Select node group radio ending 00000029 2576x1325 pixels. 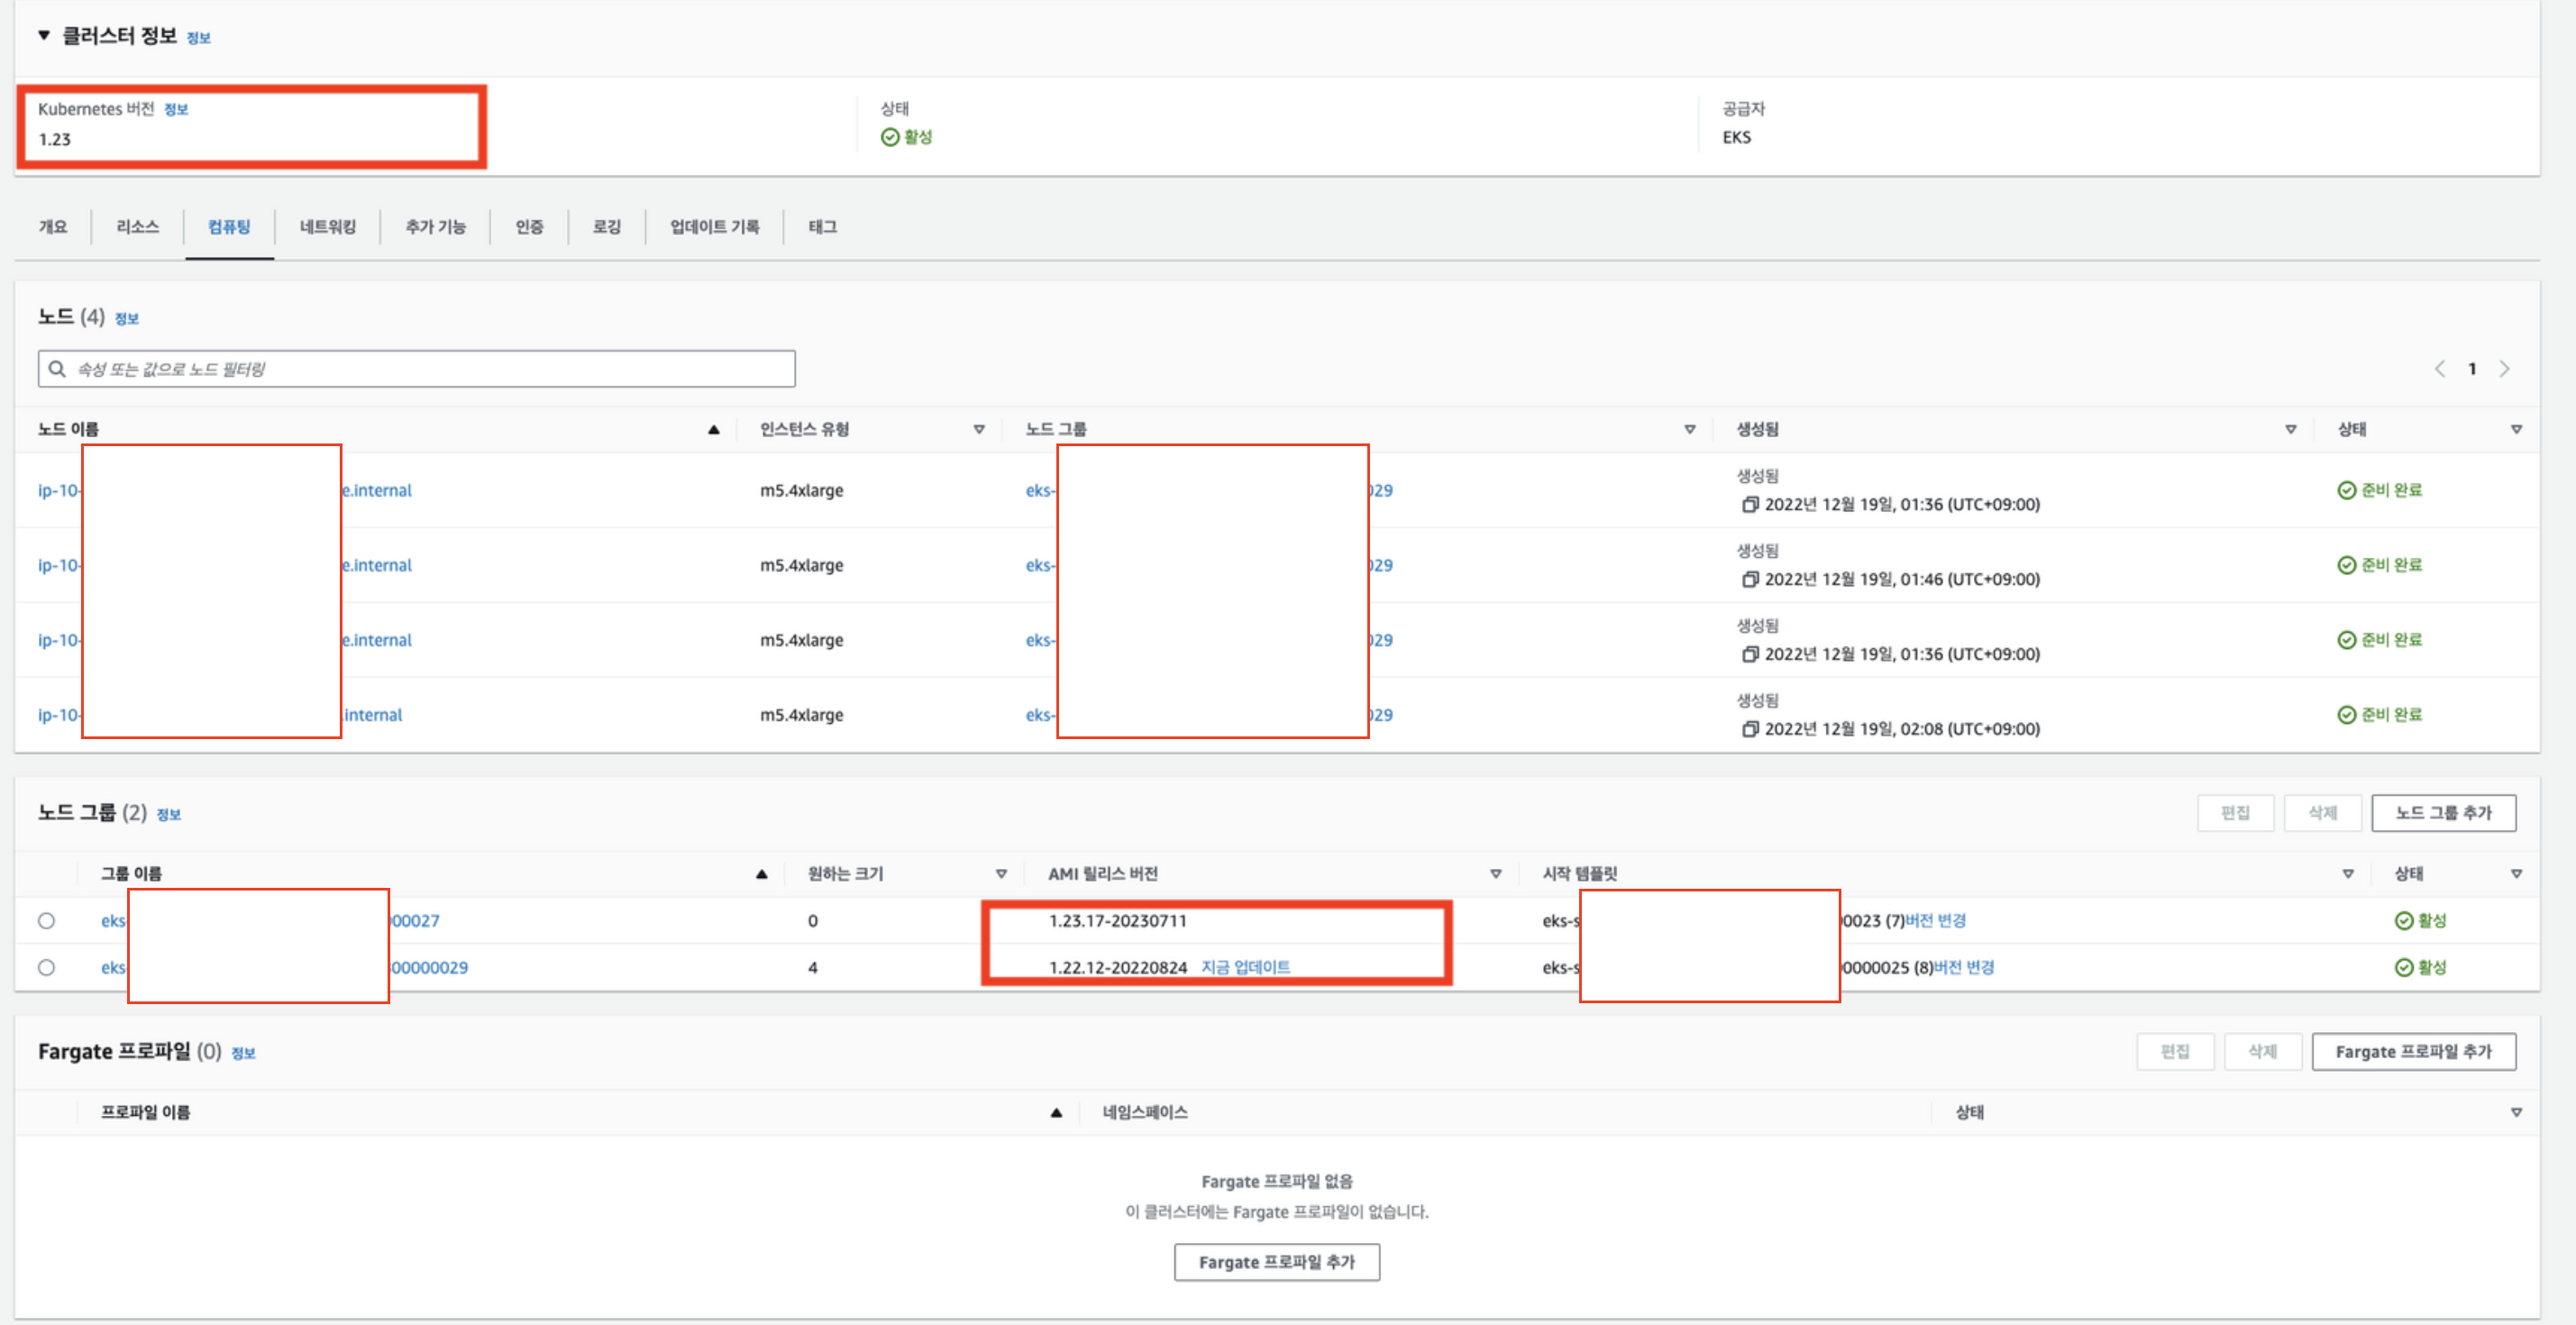pyautogui.click(x=46, y=968)
